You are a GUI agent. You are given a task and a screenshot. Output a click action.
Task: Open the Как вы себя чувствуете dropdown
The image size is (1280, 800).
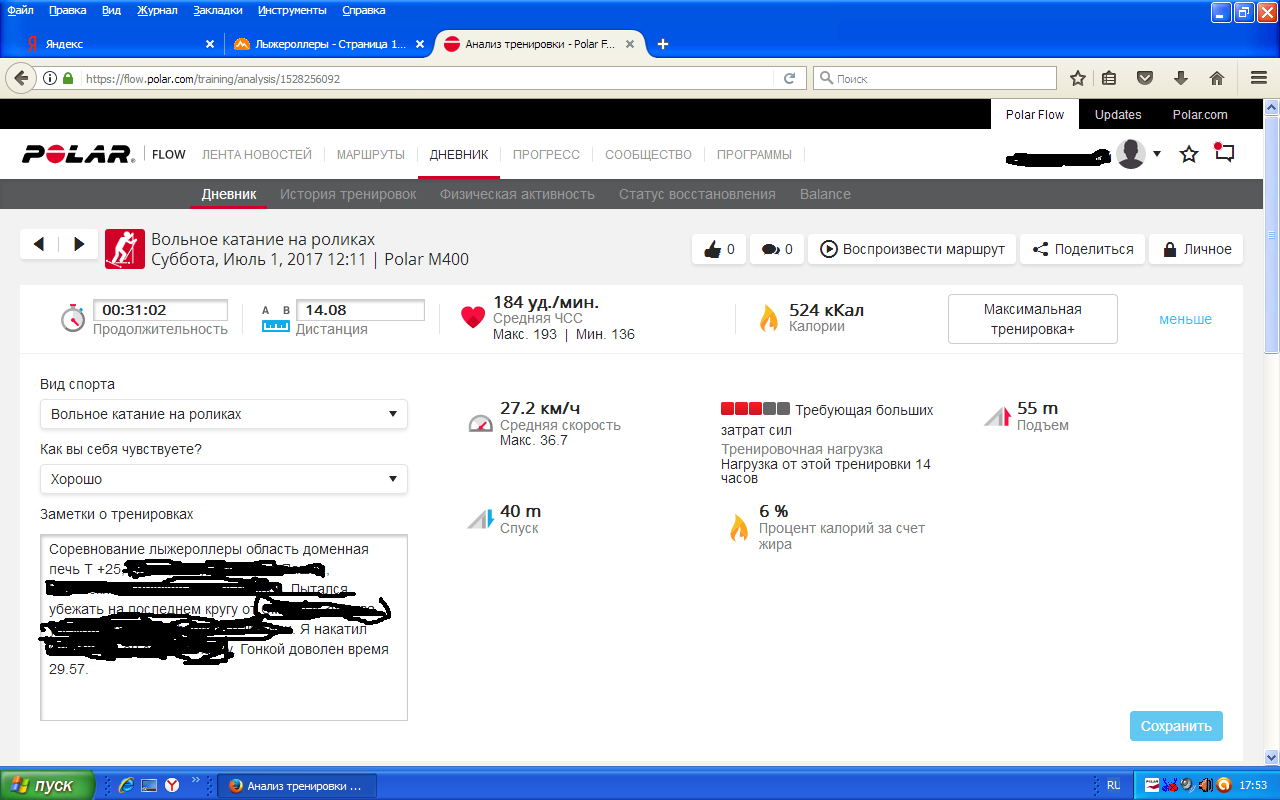click(x=224, y=479)
